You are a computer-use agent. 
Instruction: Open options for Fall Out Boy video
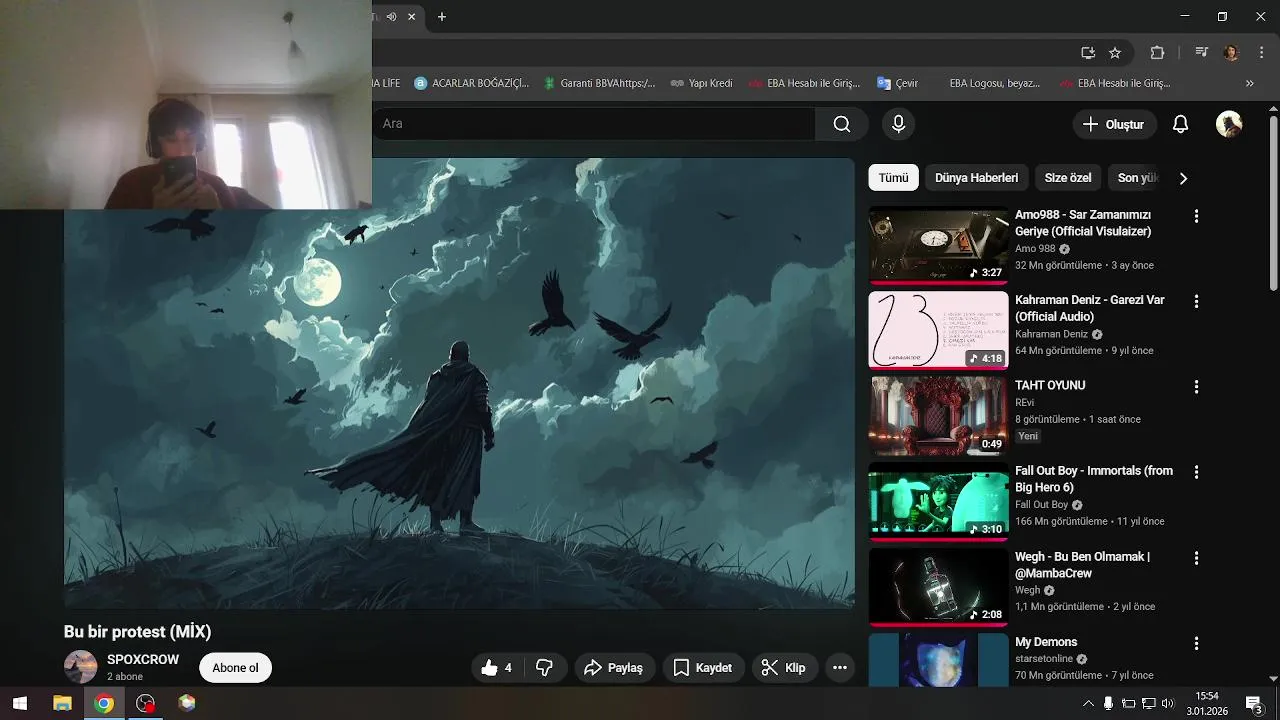1196,472
